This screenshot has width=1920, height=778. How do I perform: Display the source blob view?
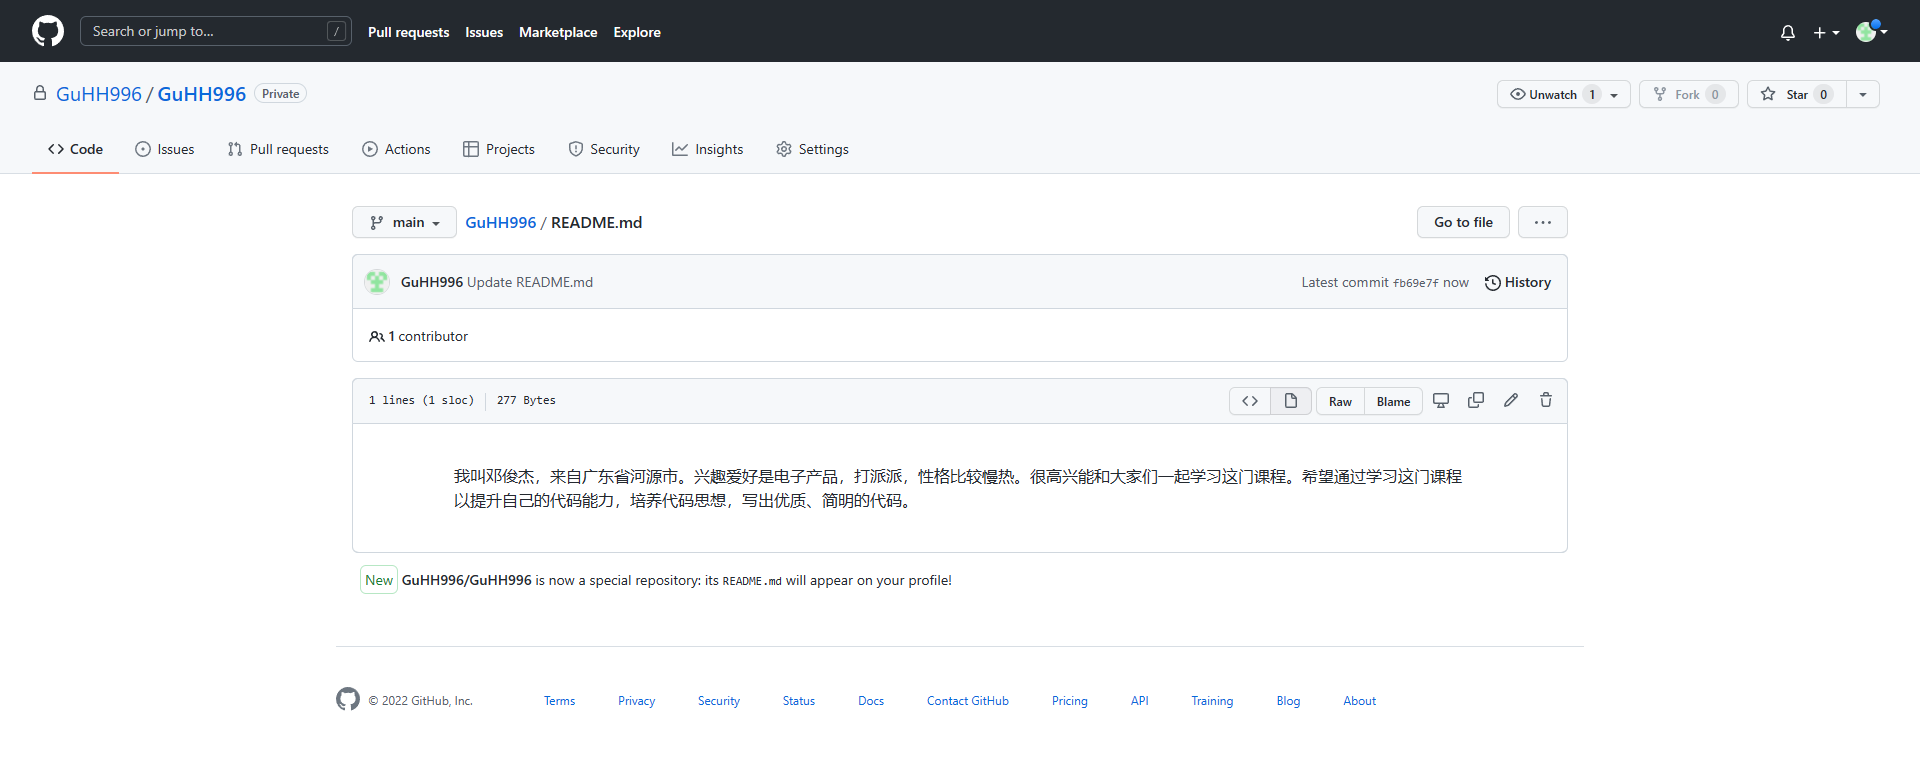click(1250, 401)
